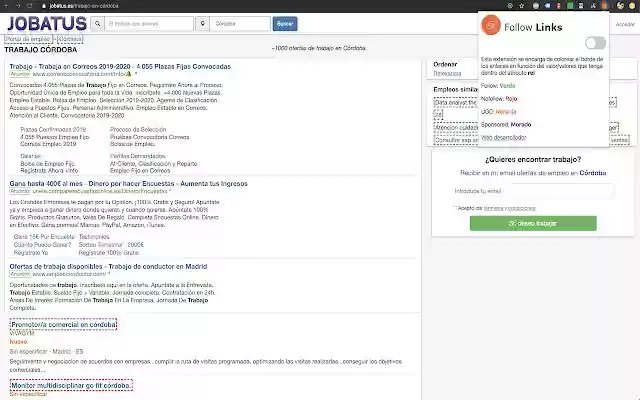The image size is (640, 400).
Task: Go back with the browser back arrow
Action: 7,6
